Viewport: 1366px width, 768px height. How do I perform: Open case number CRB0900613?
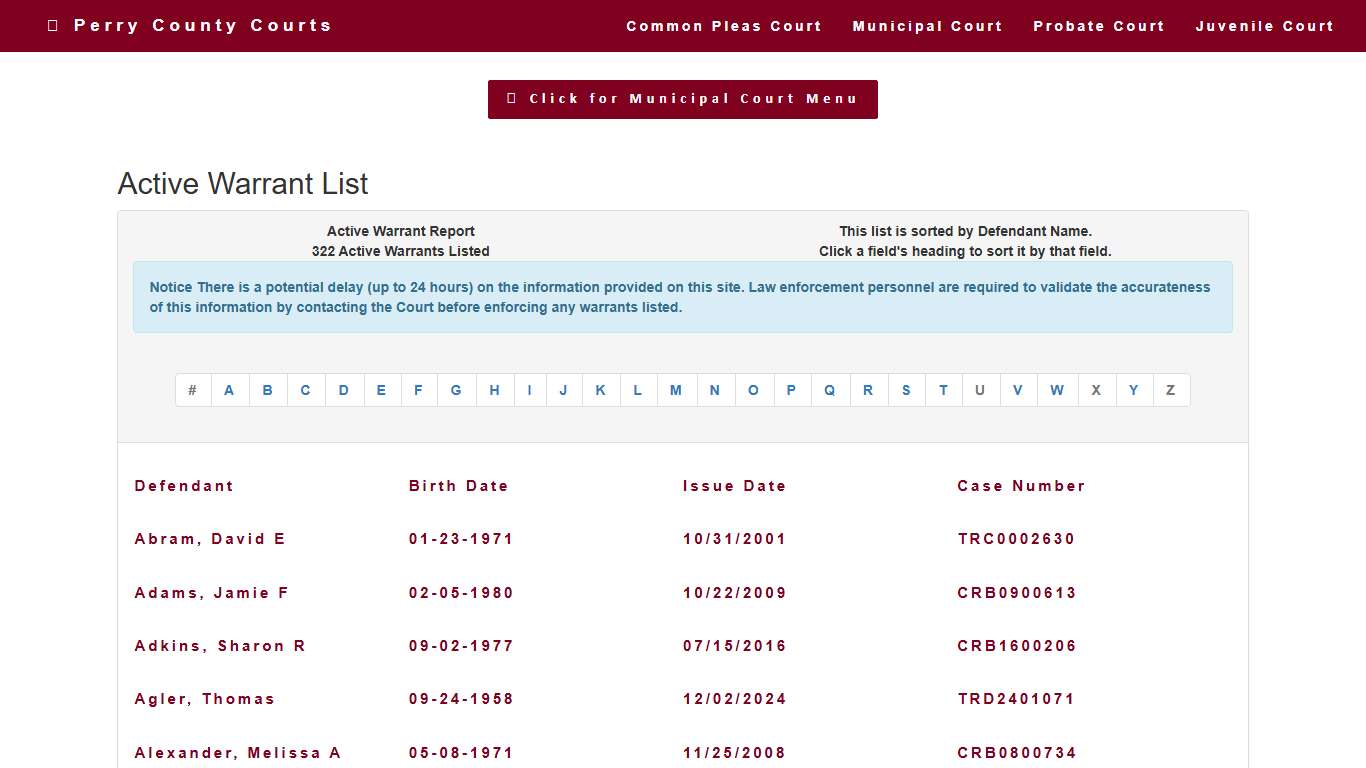(x=1017, y=593)
